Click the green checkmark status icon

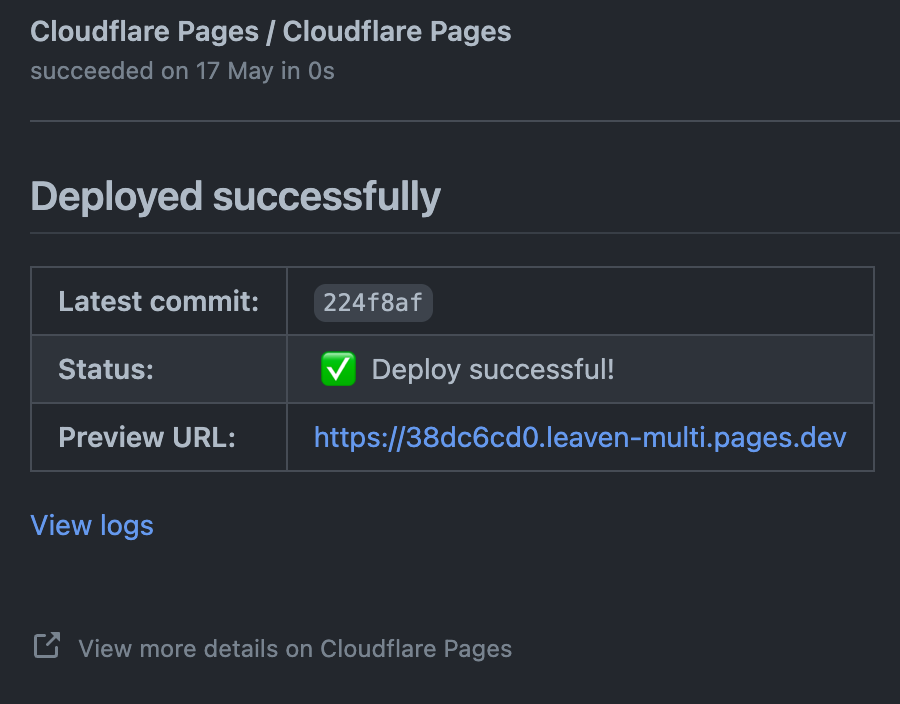point(338,369)
